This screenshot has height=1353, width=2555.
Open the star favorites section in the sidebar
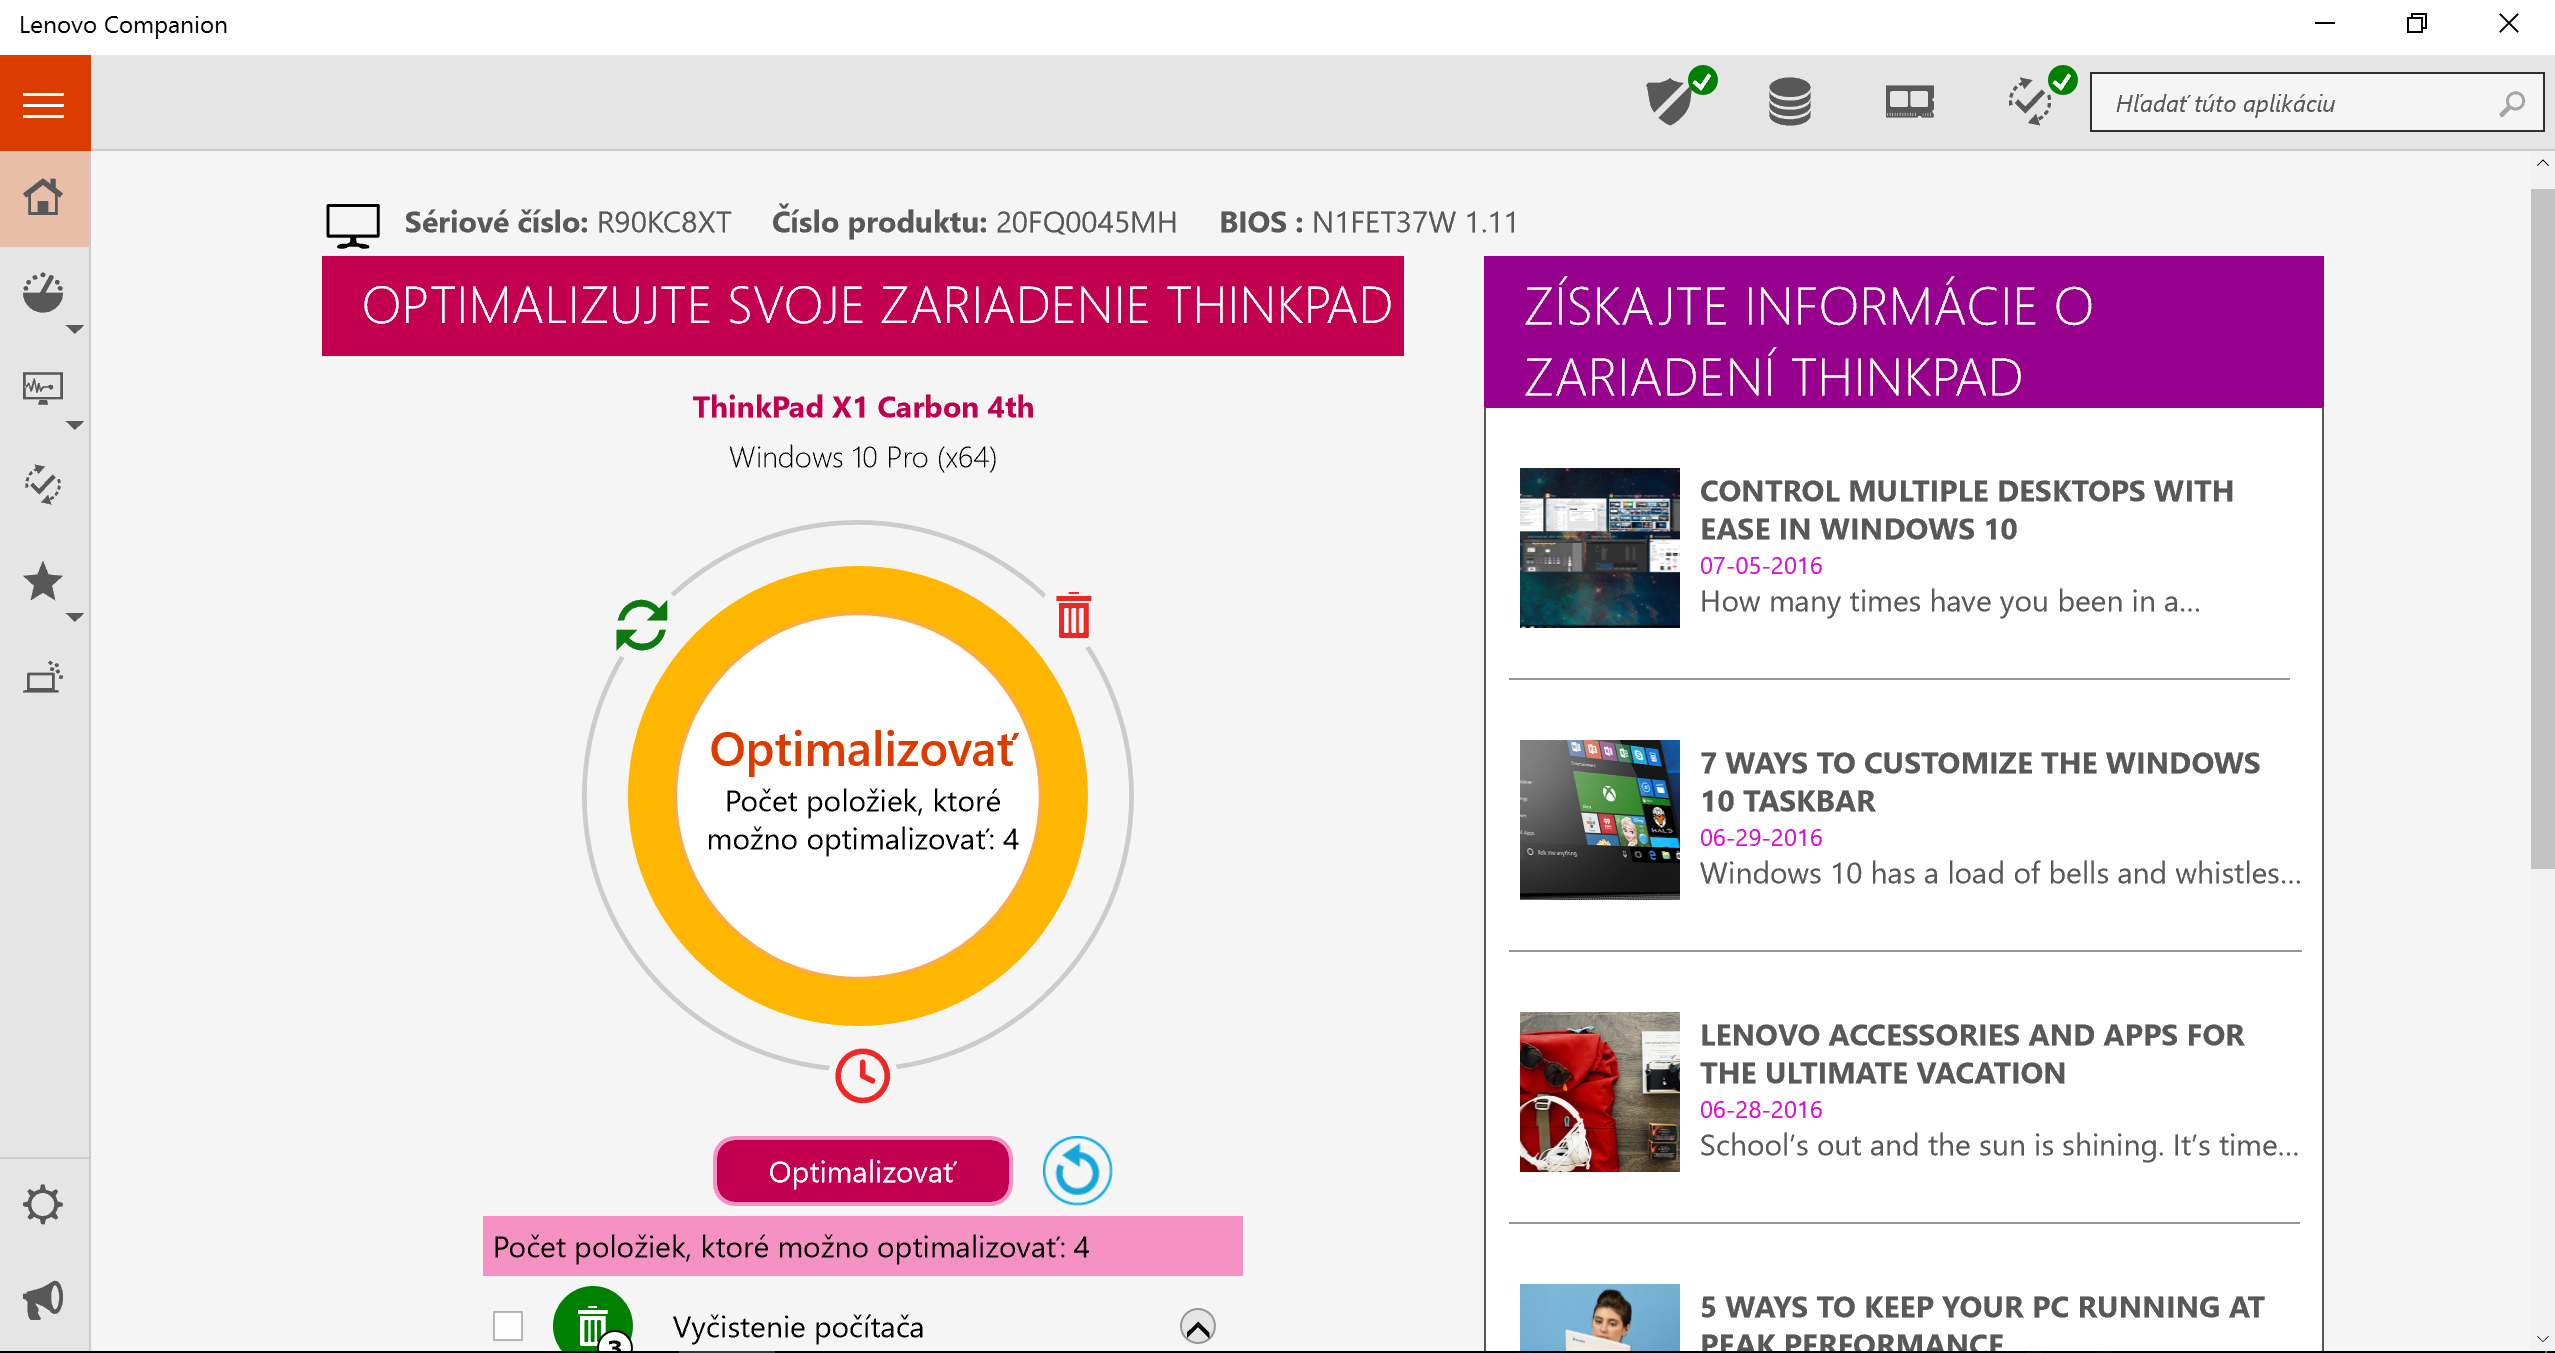coord(42,581)
